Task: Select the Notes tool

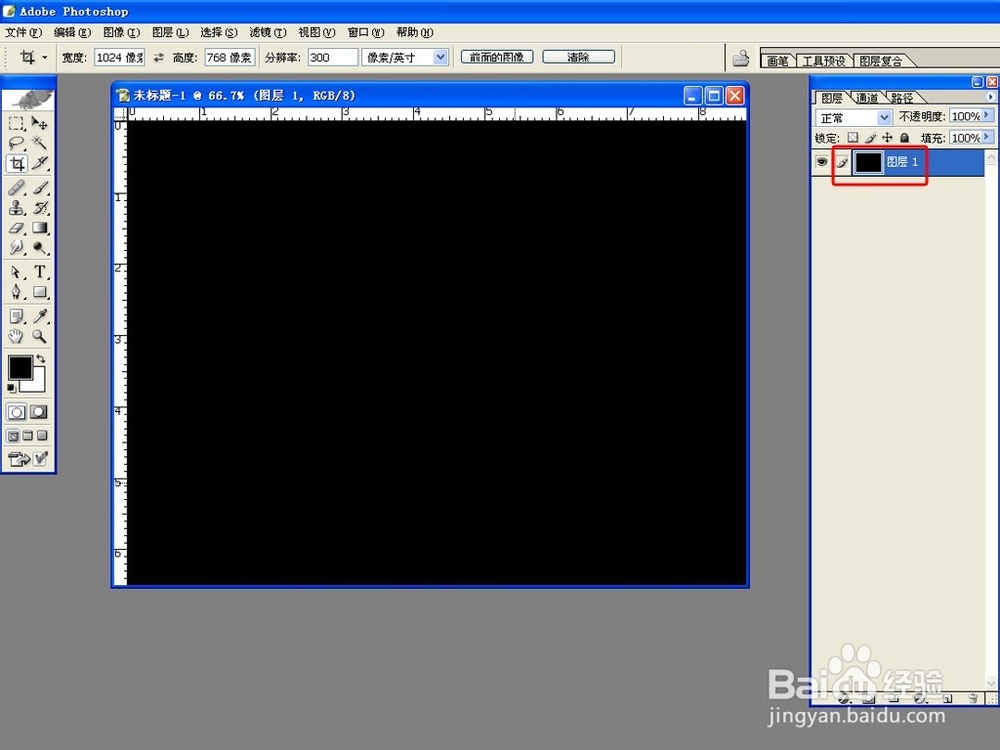Action: click(17, 316)
